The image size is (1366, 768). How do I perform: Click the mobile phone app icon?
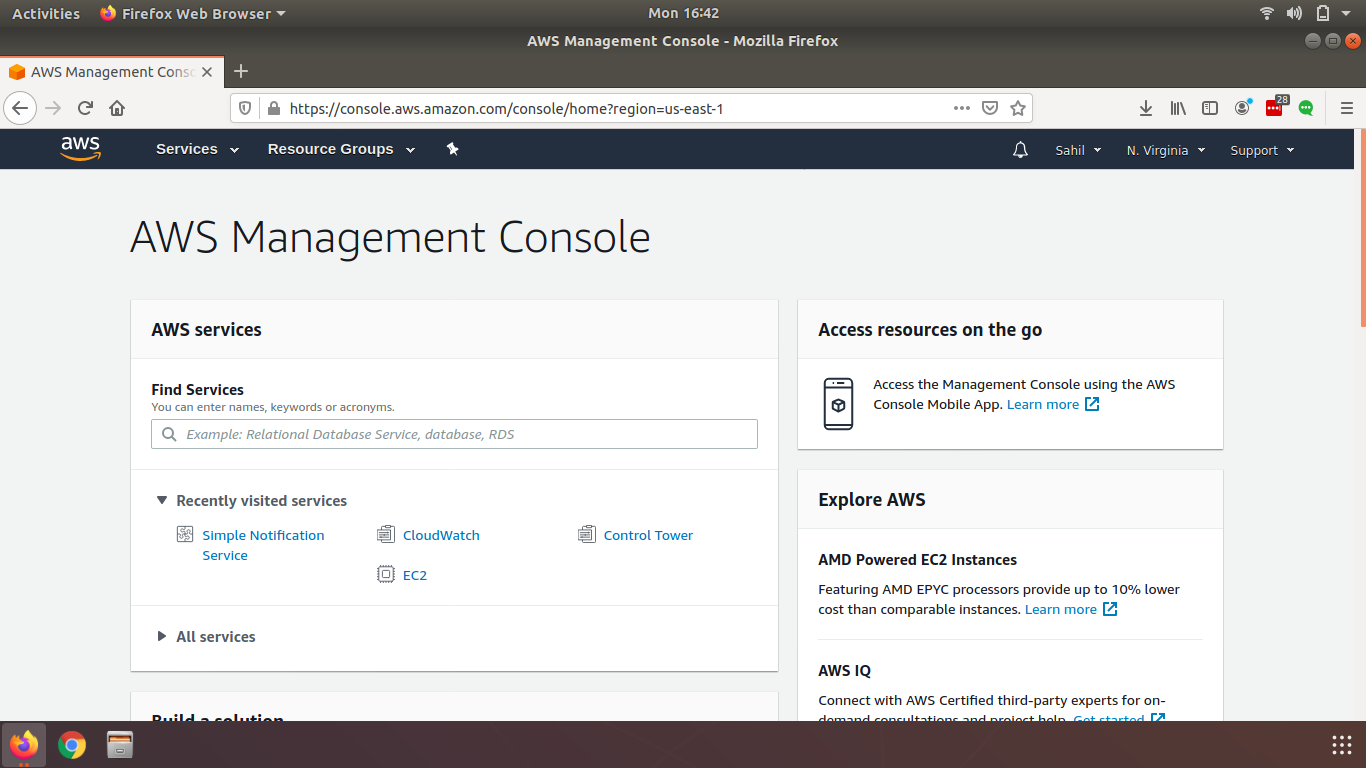pyautogui.click(x=838, y=404)
